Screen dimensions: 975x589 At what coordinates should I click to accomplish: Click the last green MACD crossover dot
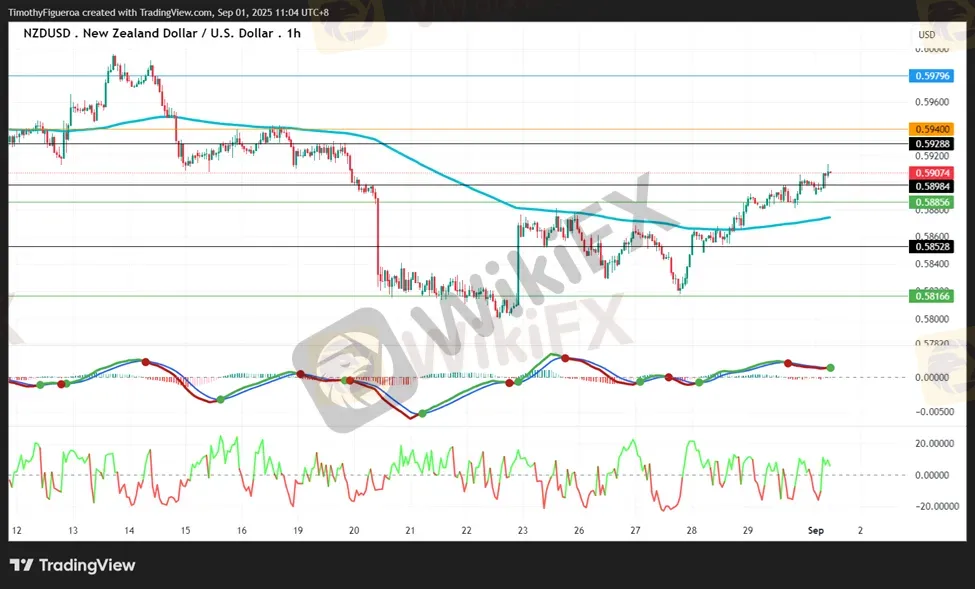[830, 368]
